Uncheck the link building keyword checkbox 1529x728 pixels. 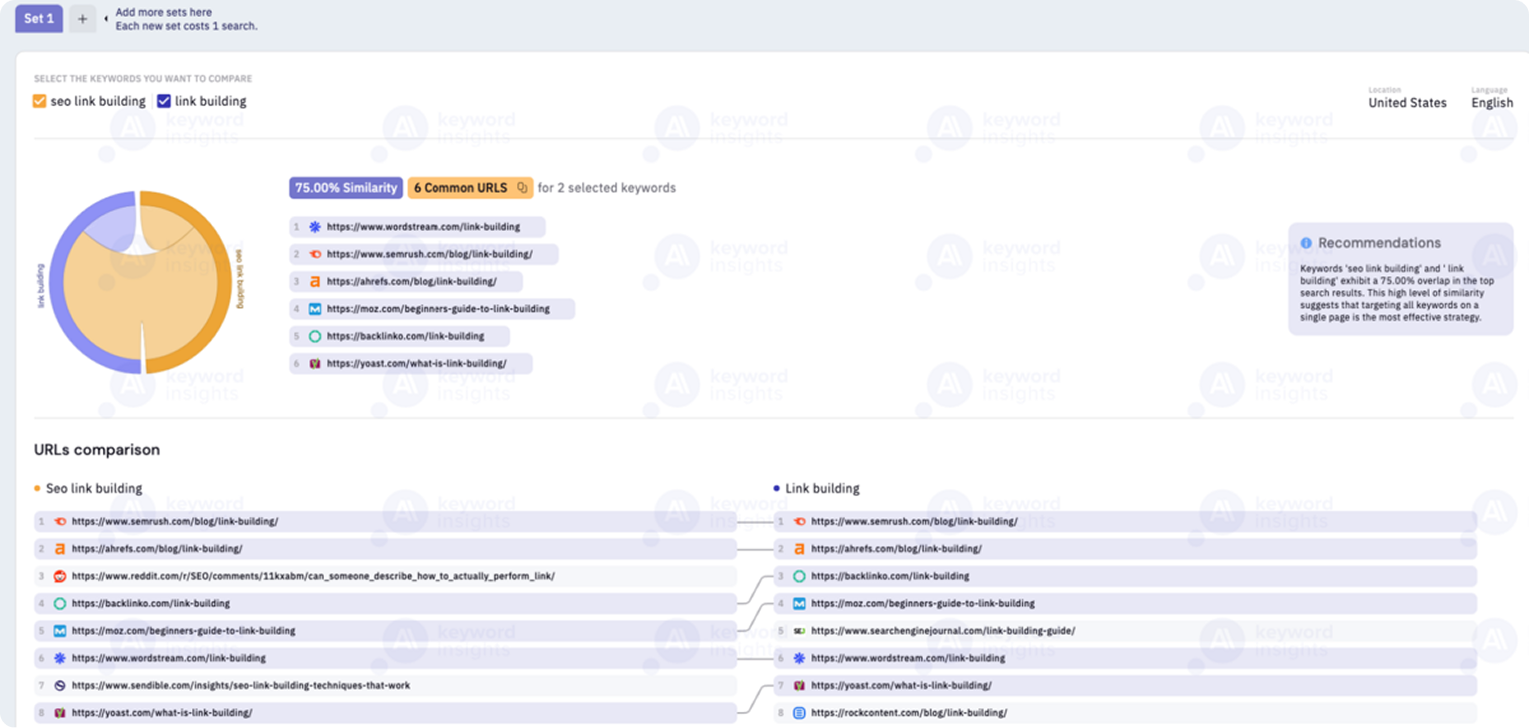(x=164, y=101)
